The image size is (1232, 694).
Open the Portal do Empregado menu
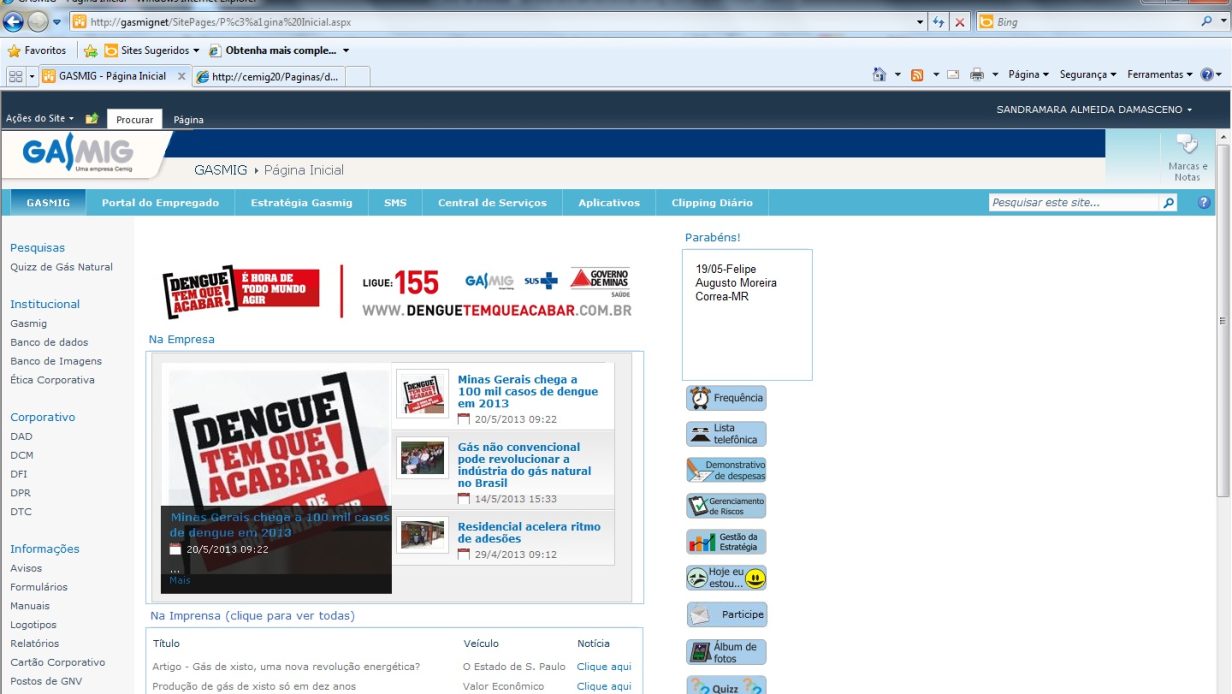(160, 203)
